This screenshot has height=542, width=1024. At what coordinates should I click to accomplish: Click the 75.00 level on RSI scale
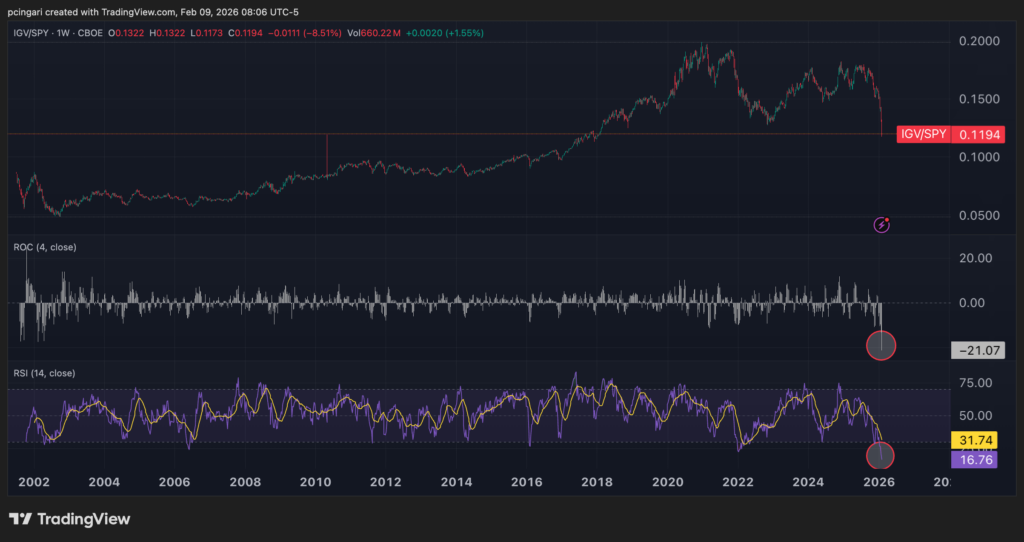click(974, 383)
